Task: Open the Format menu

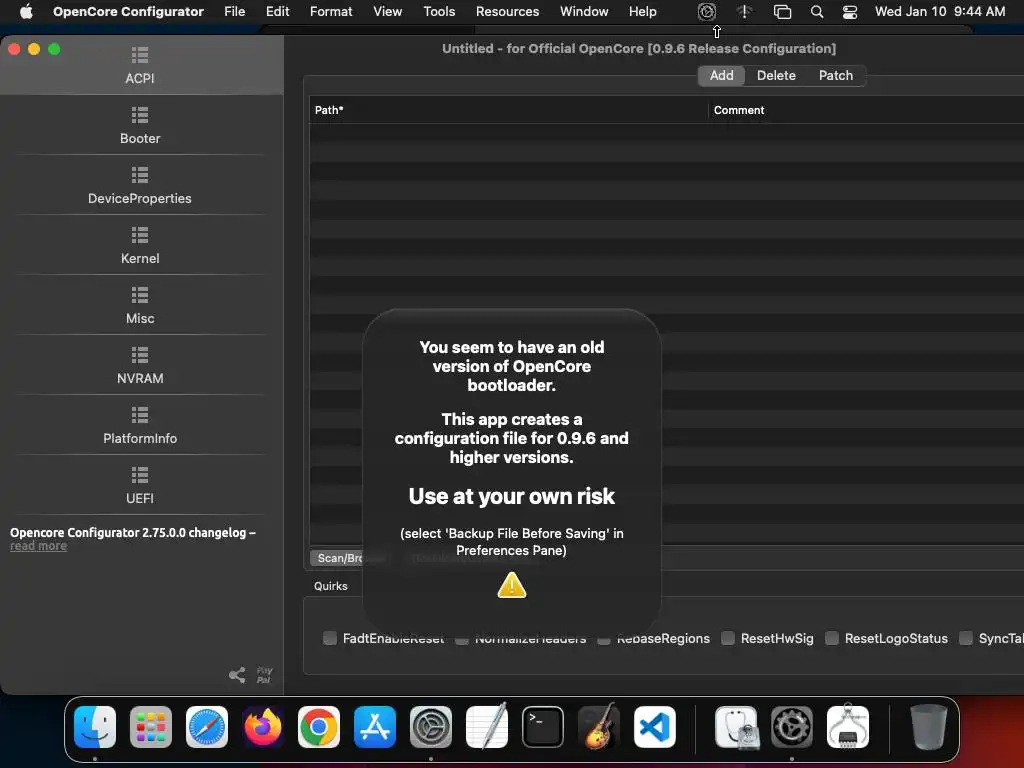Action: pos(331,12)
